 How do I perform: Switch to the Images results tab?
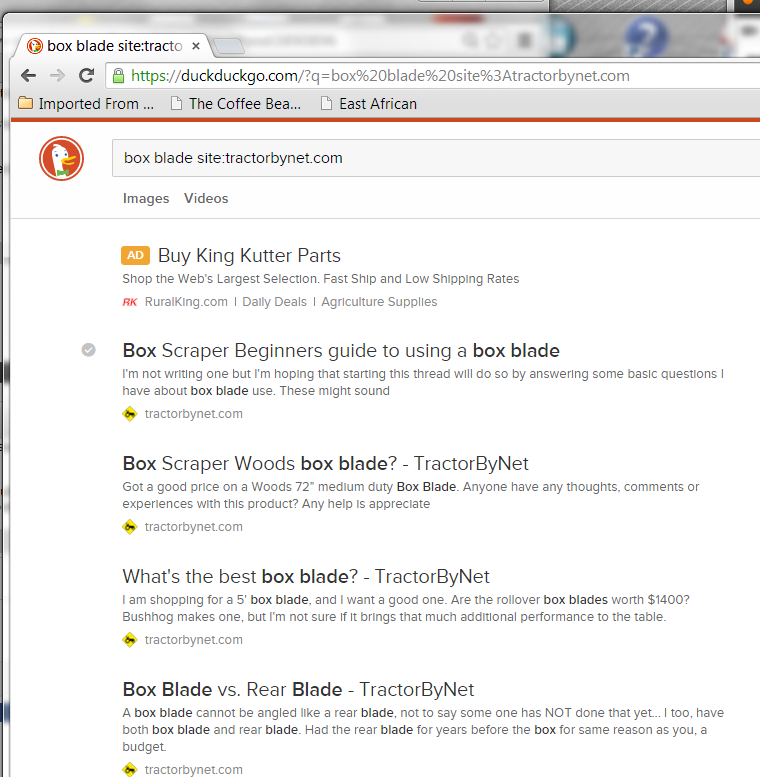(x=146, y=198)
